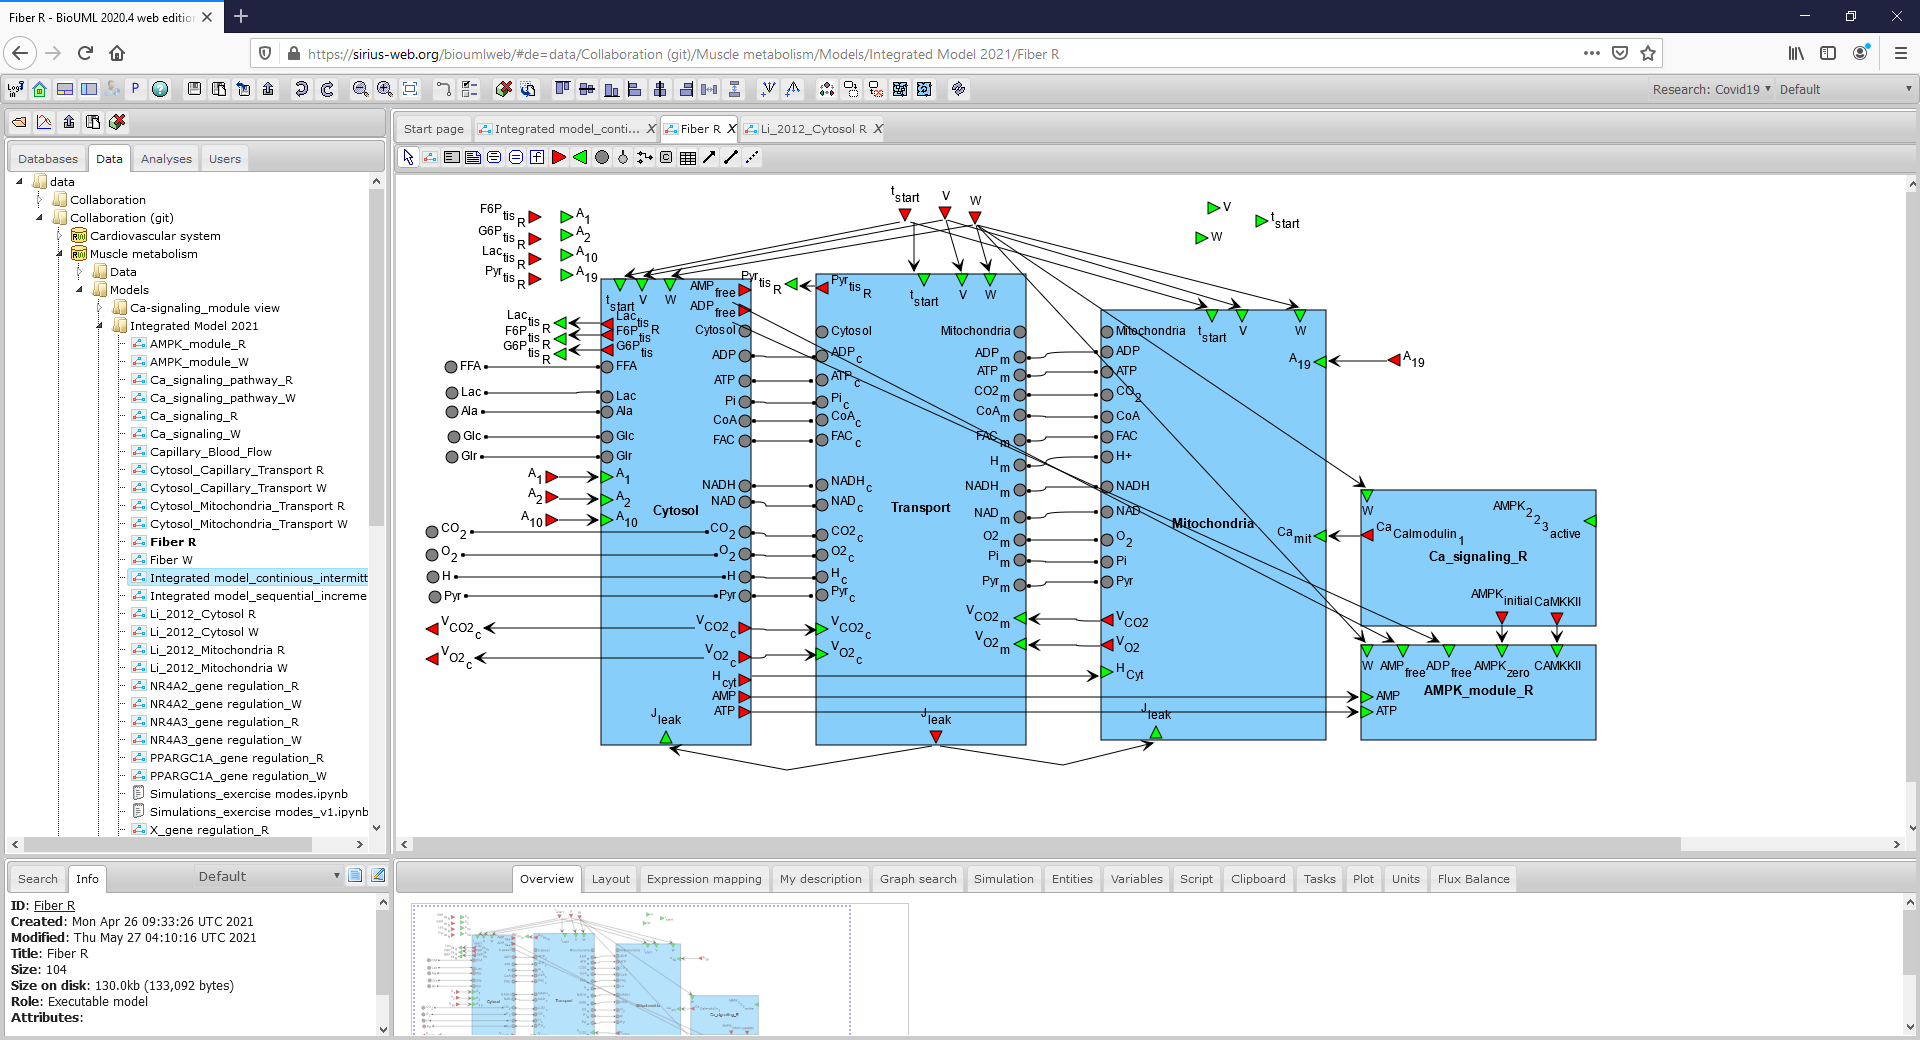Select the plain line connection tool
This screenshot has width=1920, height=1040.
tap(731, 157)
